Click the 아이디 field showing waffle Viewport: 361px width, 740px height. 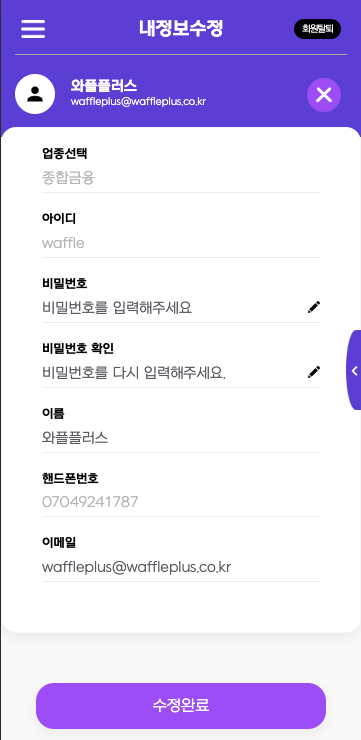click(181, 244)
